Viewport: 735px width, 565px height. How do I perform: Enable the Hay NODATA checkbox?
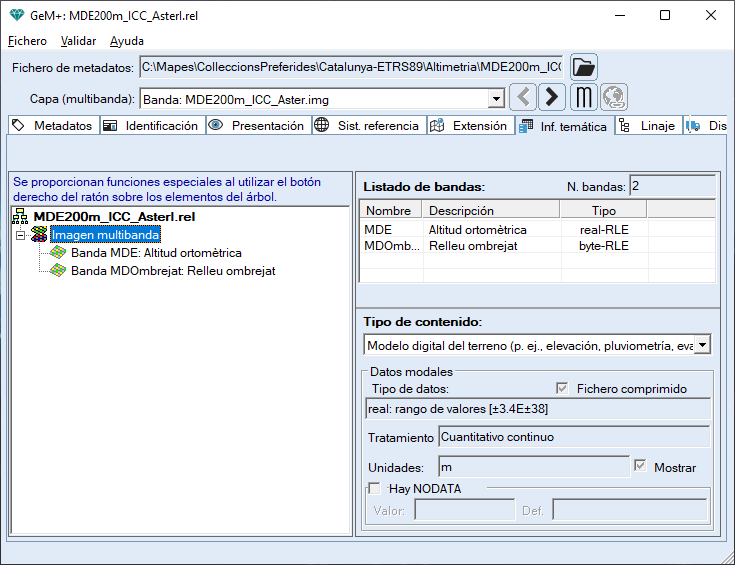click(375, 489)
